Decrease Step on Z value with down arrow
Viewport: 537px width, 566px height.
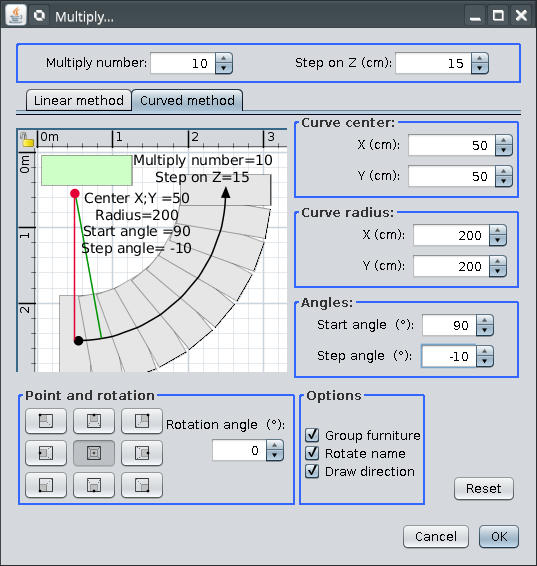tap(480, 68)
